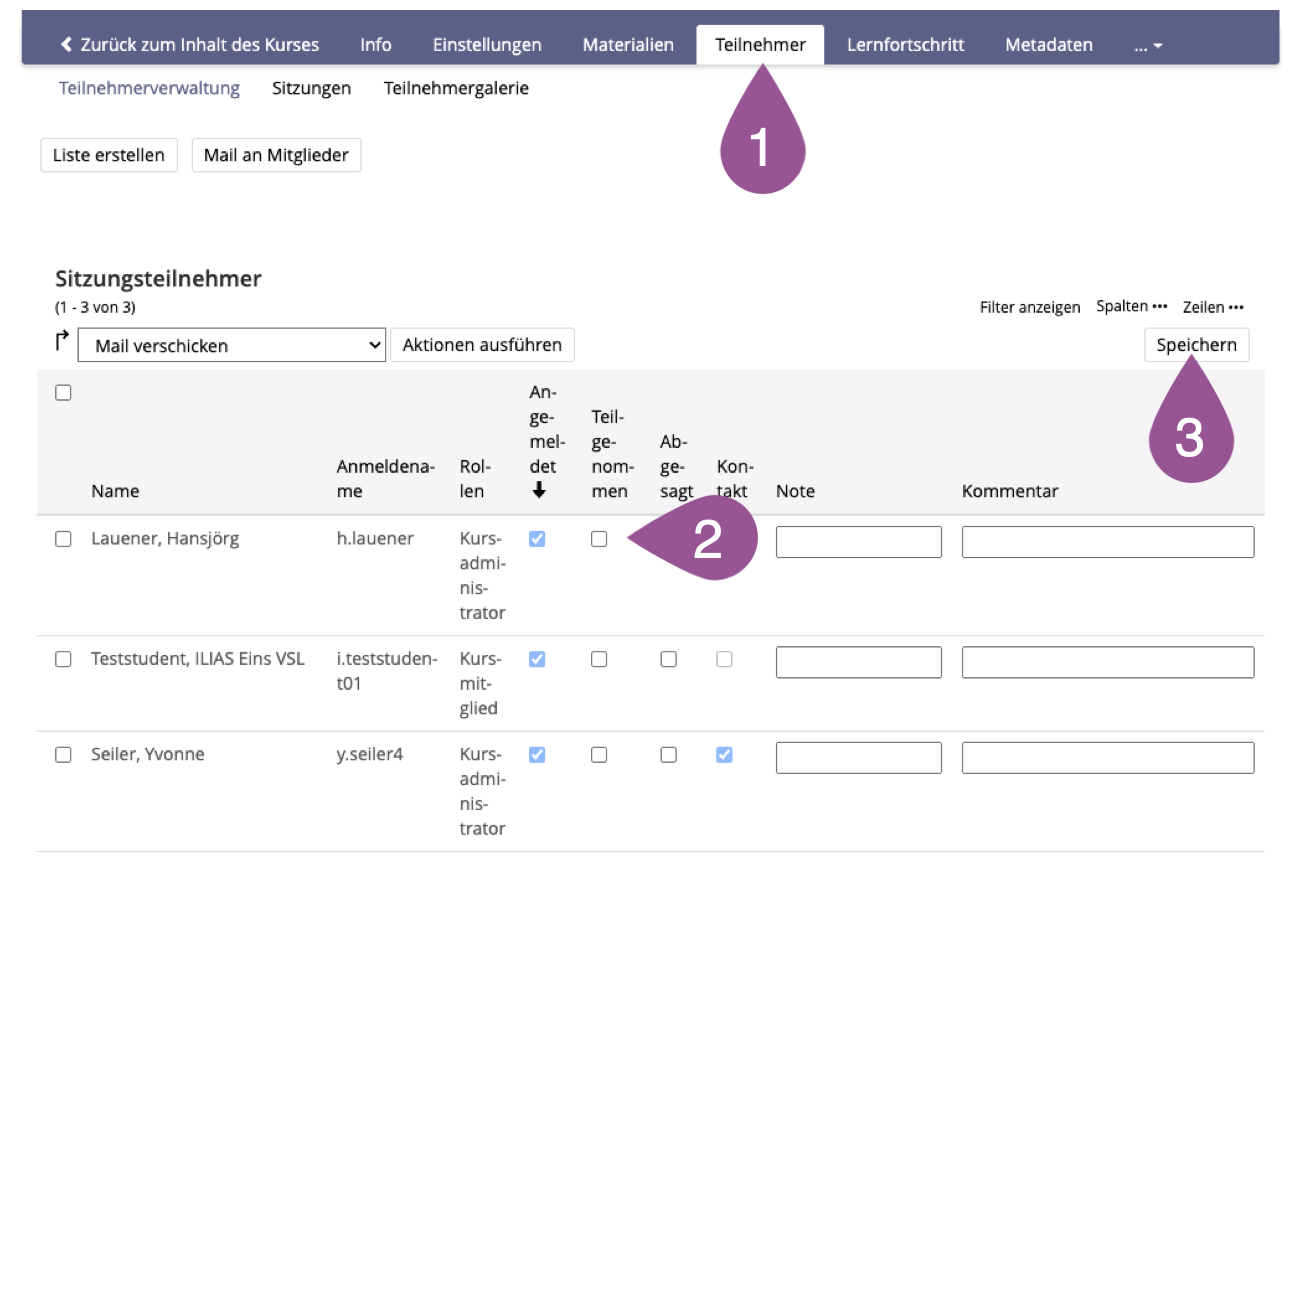Screen dimensions: 1300x1300
Task: Open the Zeilen rows options
Action: (x=1213, y=307)
